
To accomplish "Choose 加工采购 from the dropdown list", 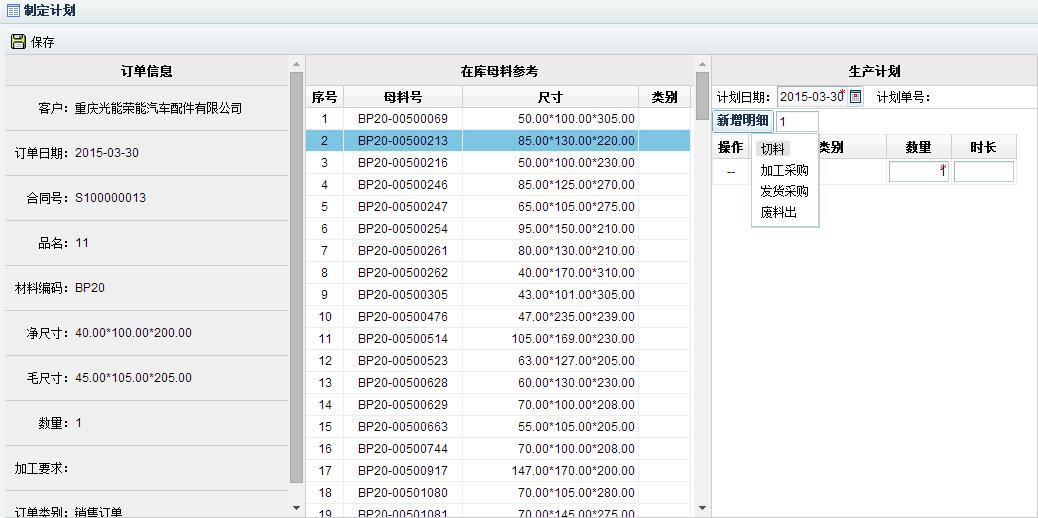I will (x=784, y=171).
